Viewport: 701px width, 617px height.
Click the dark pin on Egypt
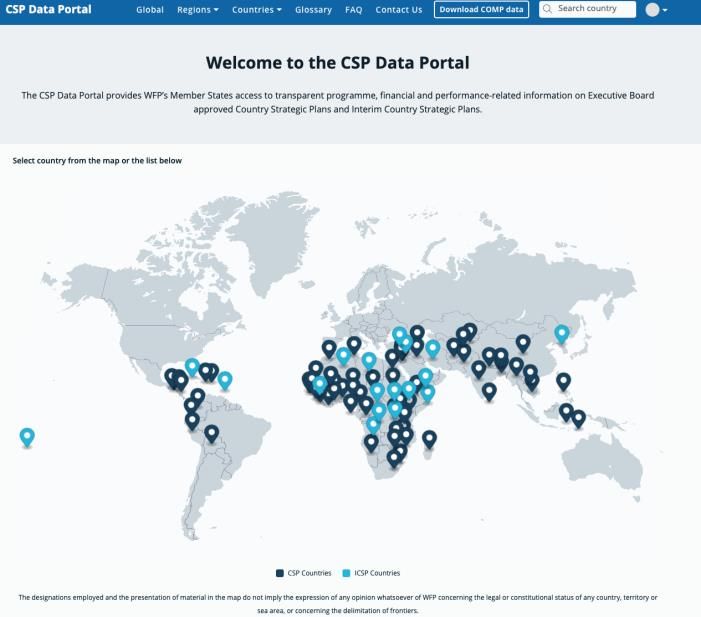pyautogui.click(x=392, y=358)
